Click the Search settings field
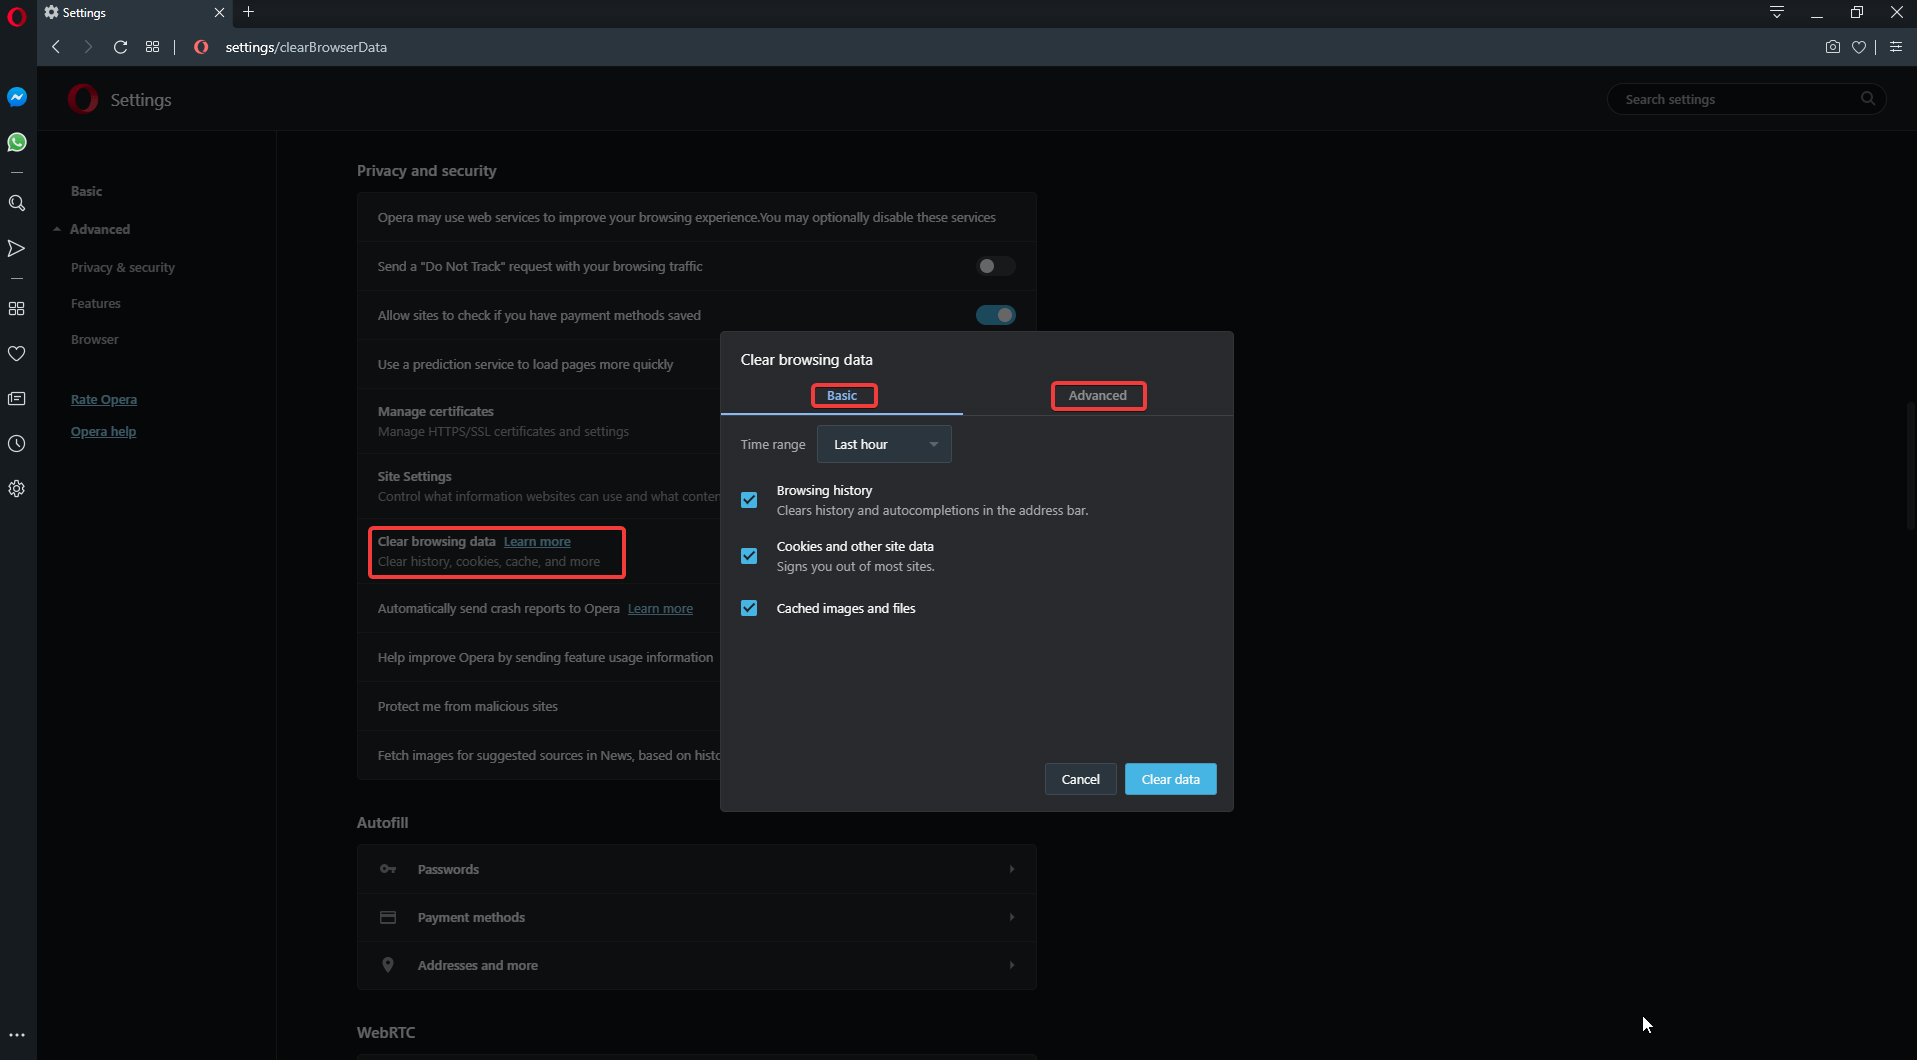 [x=1735, y=99]
